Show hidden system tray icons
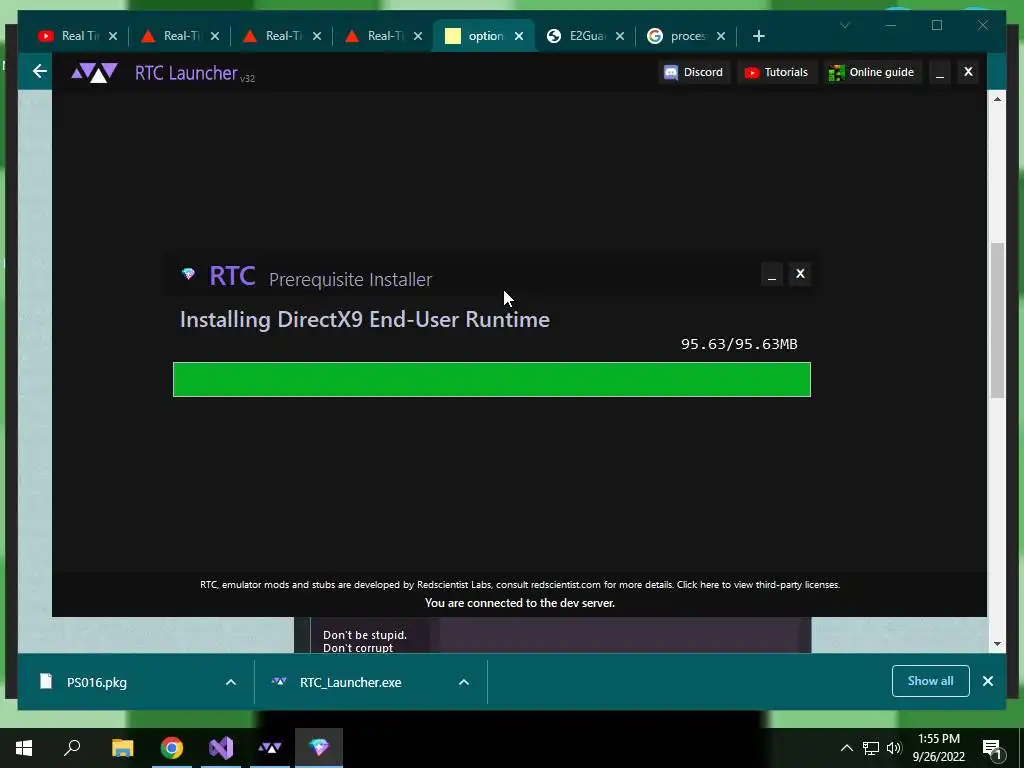1024x768 pixels. 846,748
